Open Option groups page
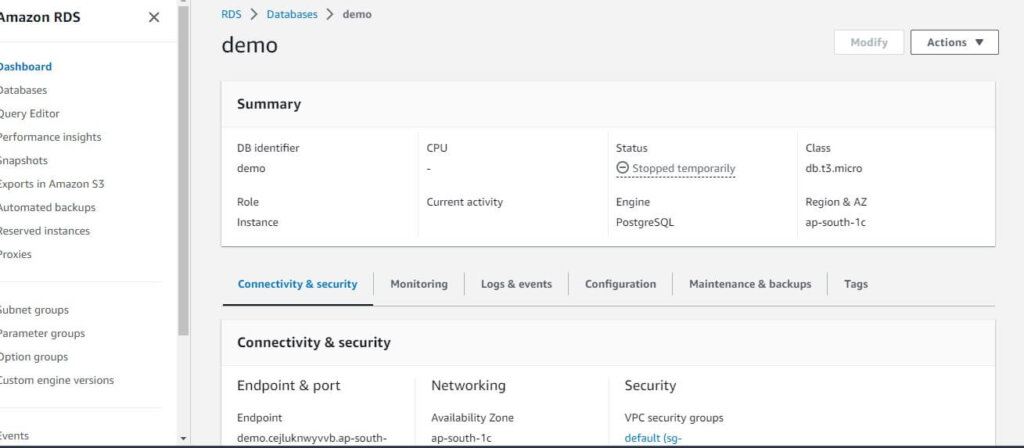This screenshot has width=1024, height=448. tap(34, 357)
